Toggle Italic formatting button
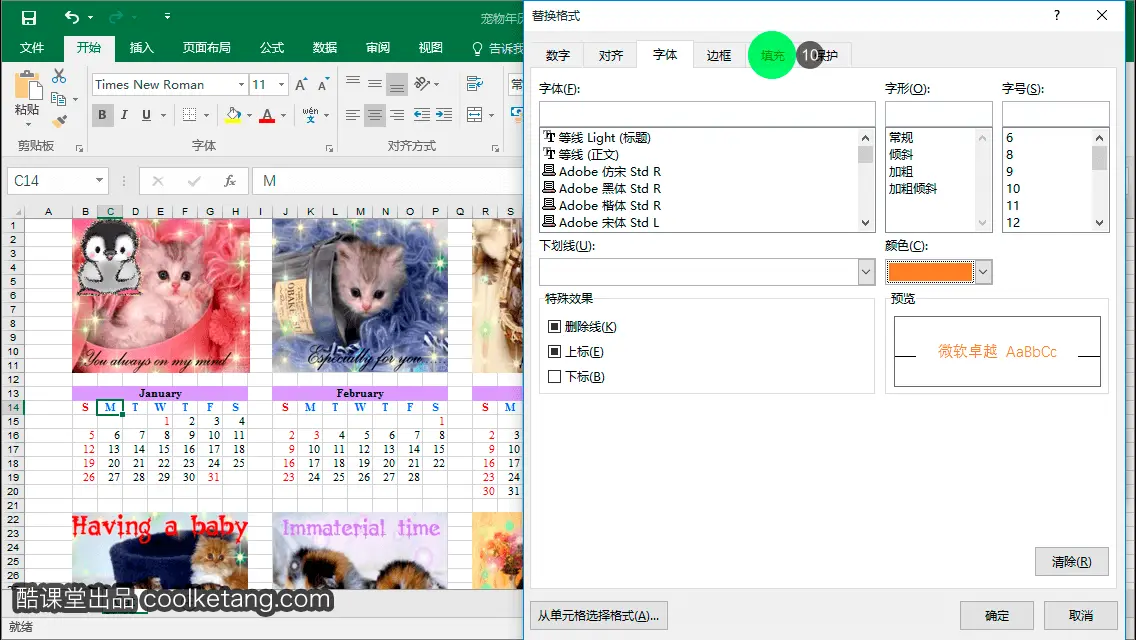 pos(124,115)
